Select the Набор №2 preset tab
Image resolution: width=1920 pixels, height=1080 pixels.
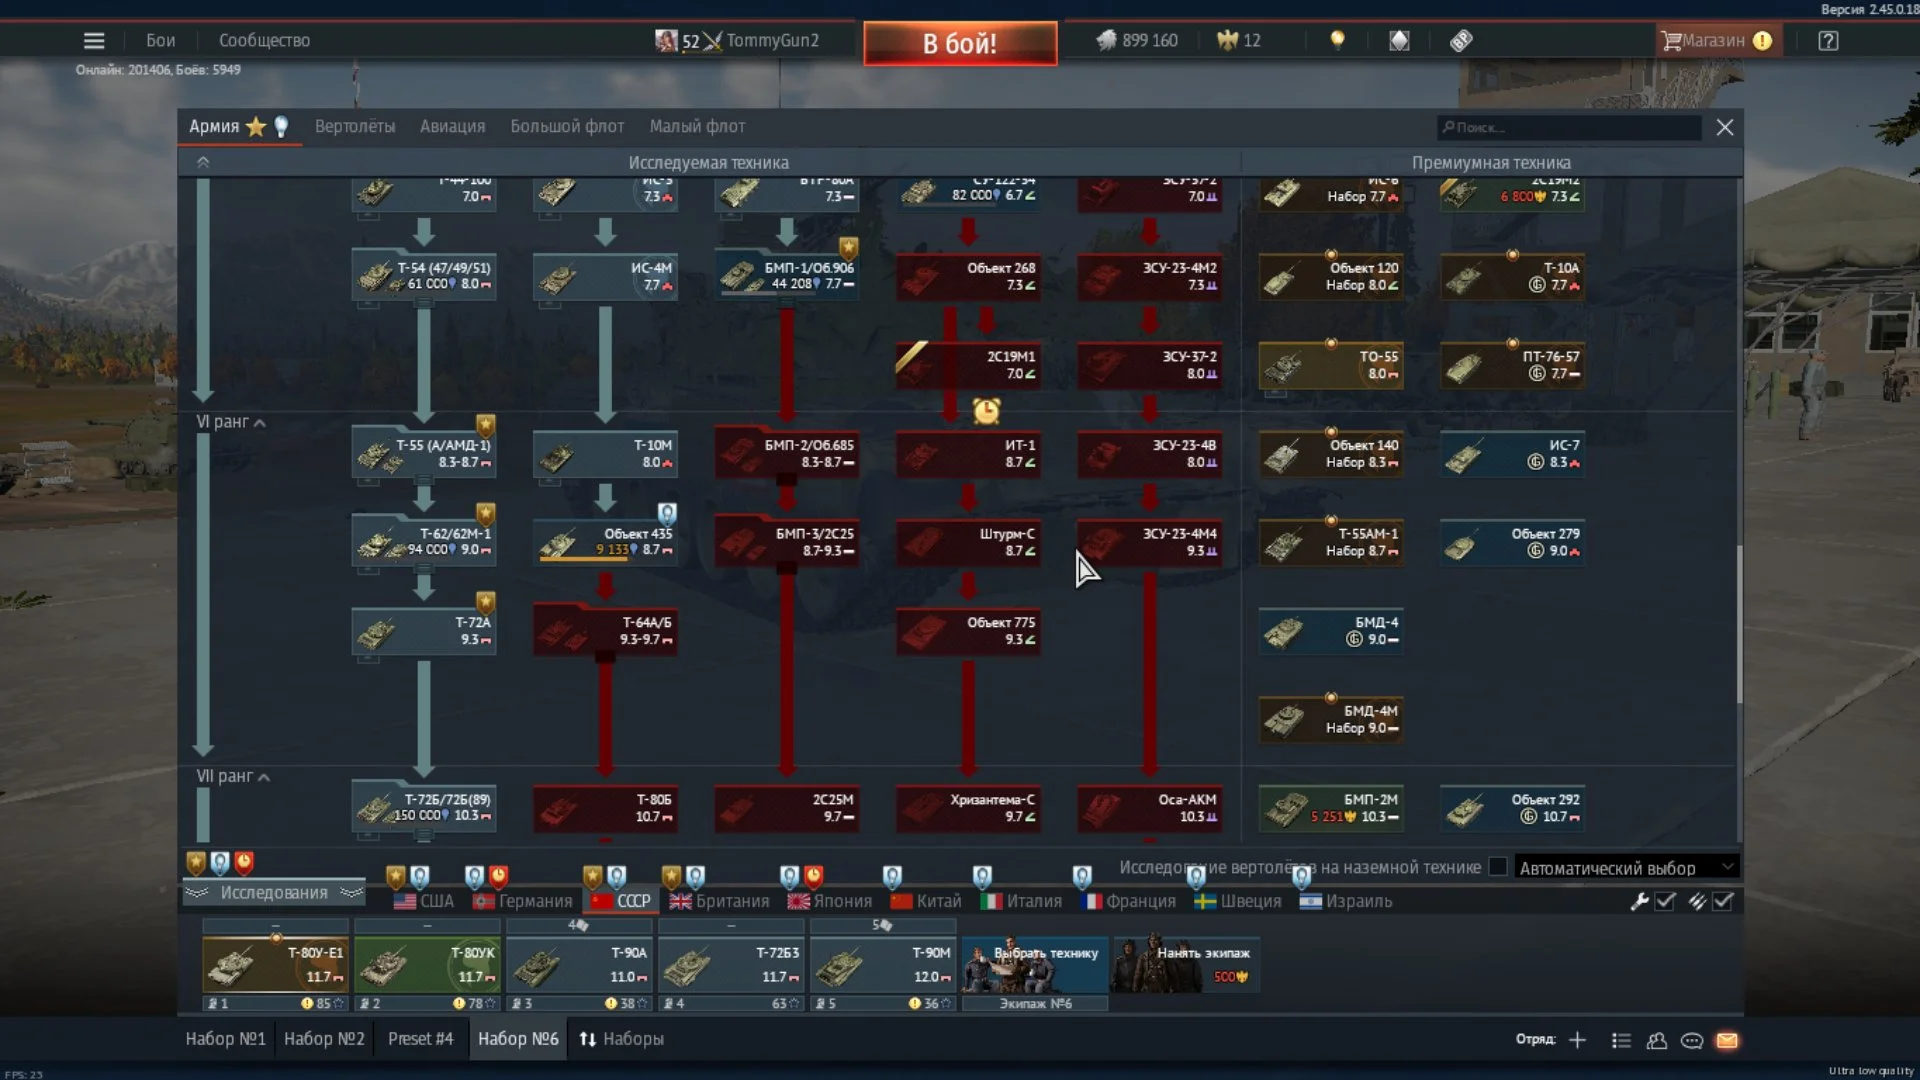click(324, 1039)
